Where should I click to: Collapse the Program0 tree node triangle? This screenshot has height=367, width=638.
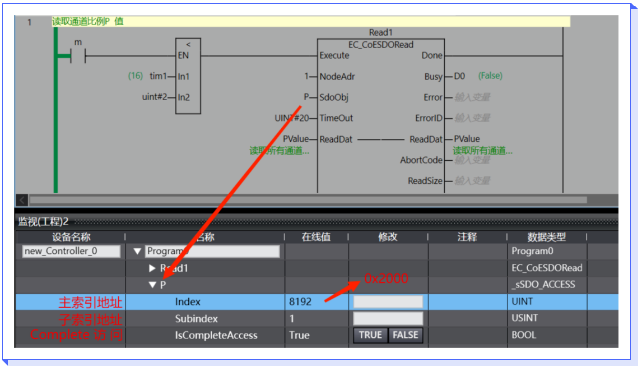[137, 251]
